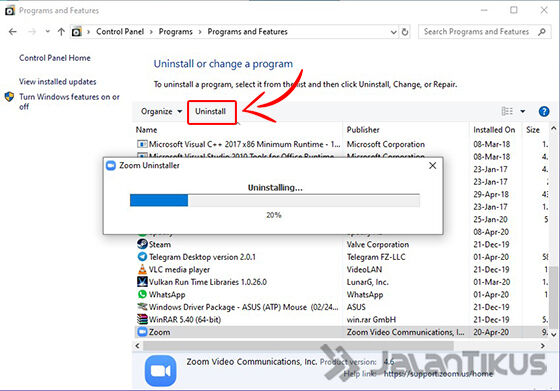Click the Telegram FZ-LLC publisher cell
560x391 pixels.
(376, 257)
